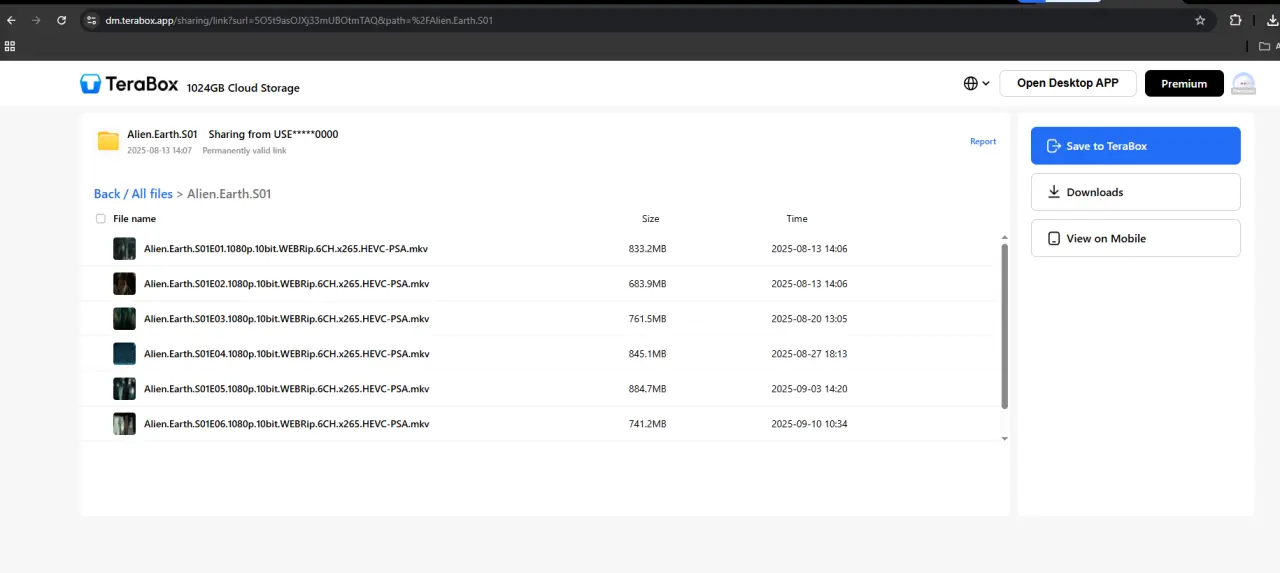
Task: Click the user avatar icon
Action: [1243, 84]
